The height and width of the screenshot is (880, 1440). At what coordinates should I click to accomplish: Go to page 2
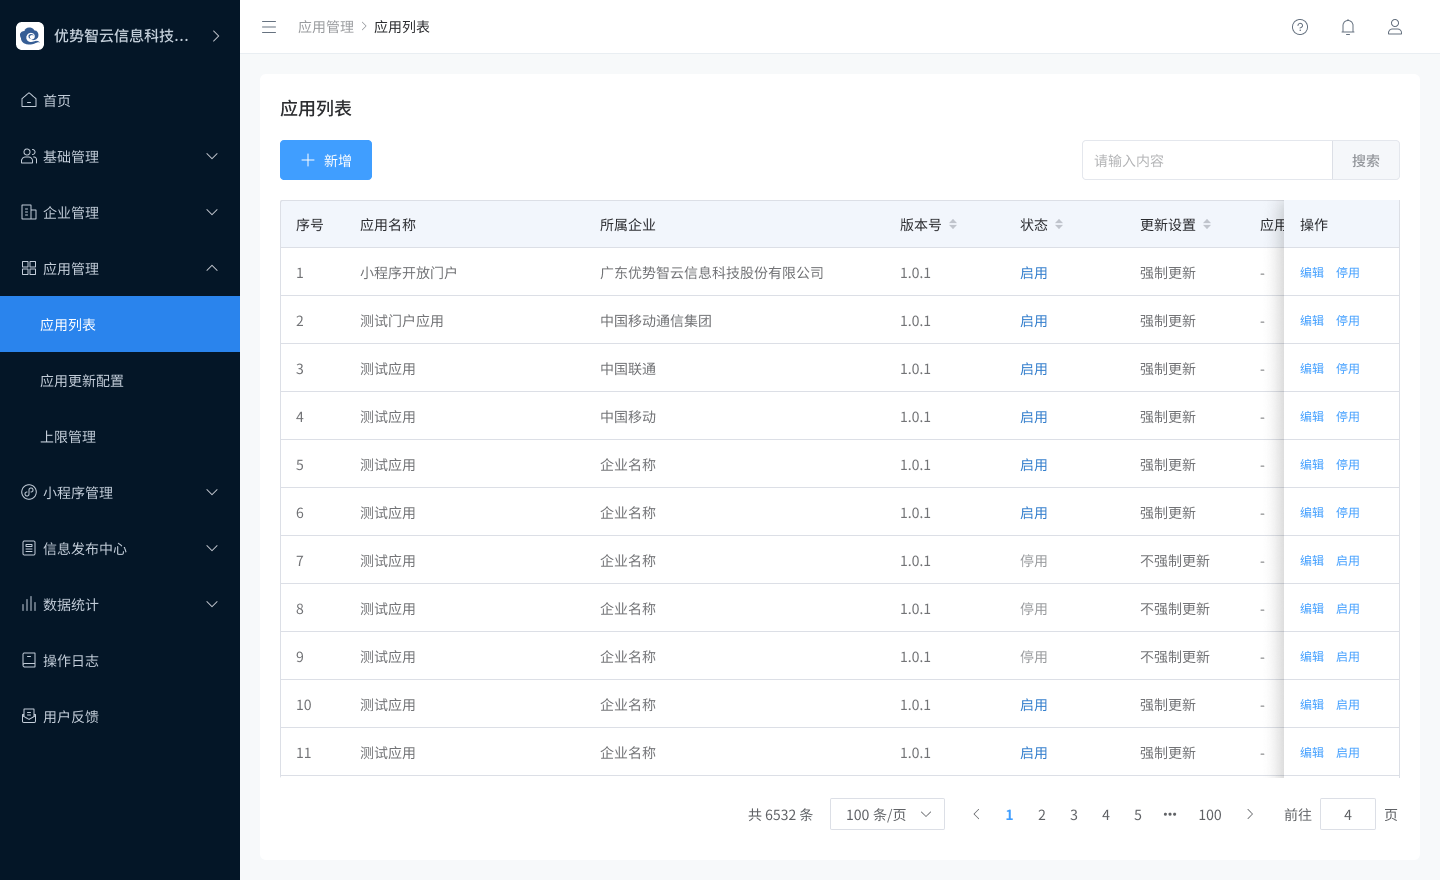point(1042,815)
